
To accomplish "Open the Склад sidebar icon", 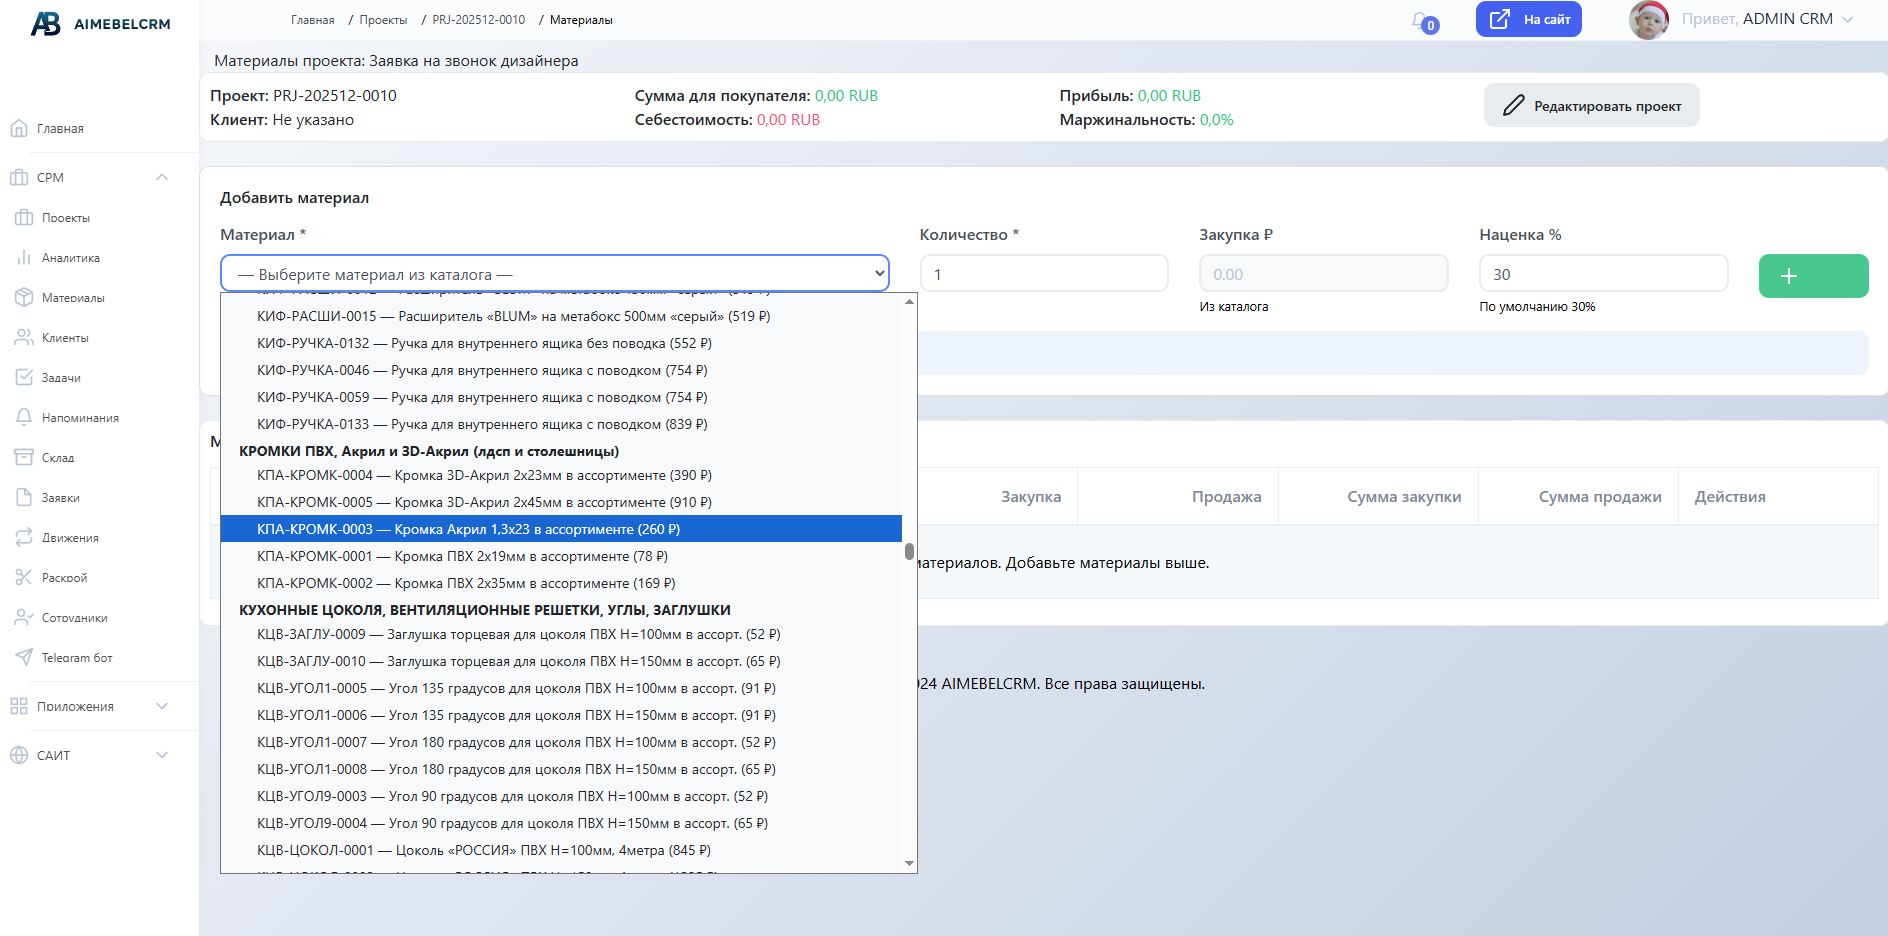I will (x=24, y=458).
